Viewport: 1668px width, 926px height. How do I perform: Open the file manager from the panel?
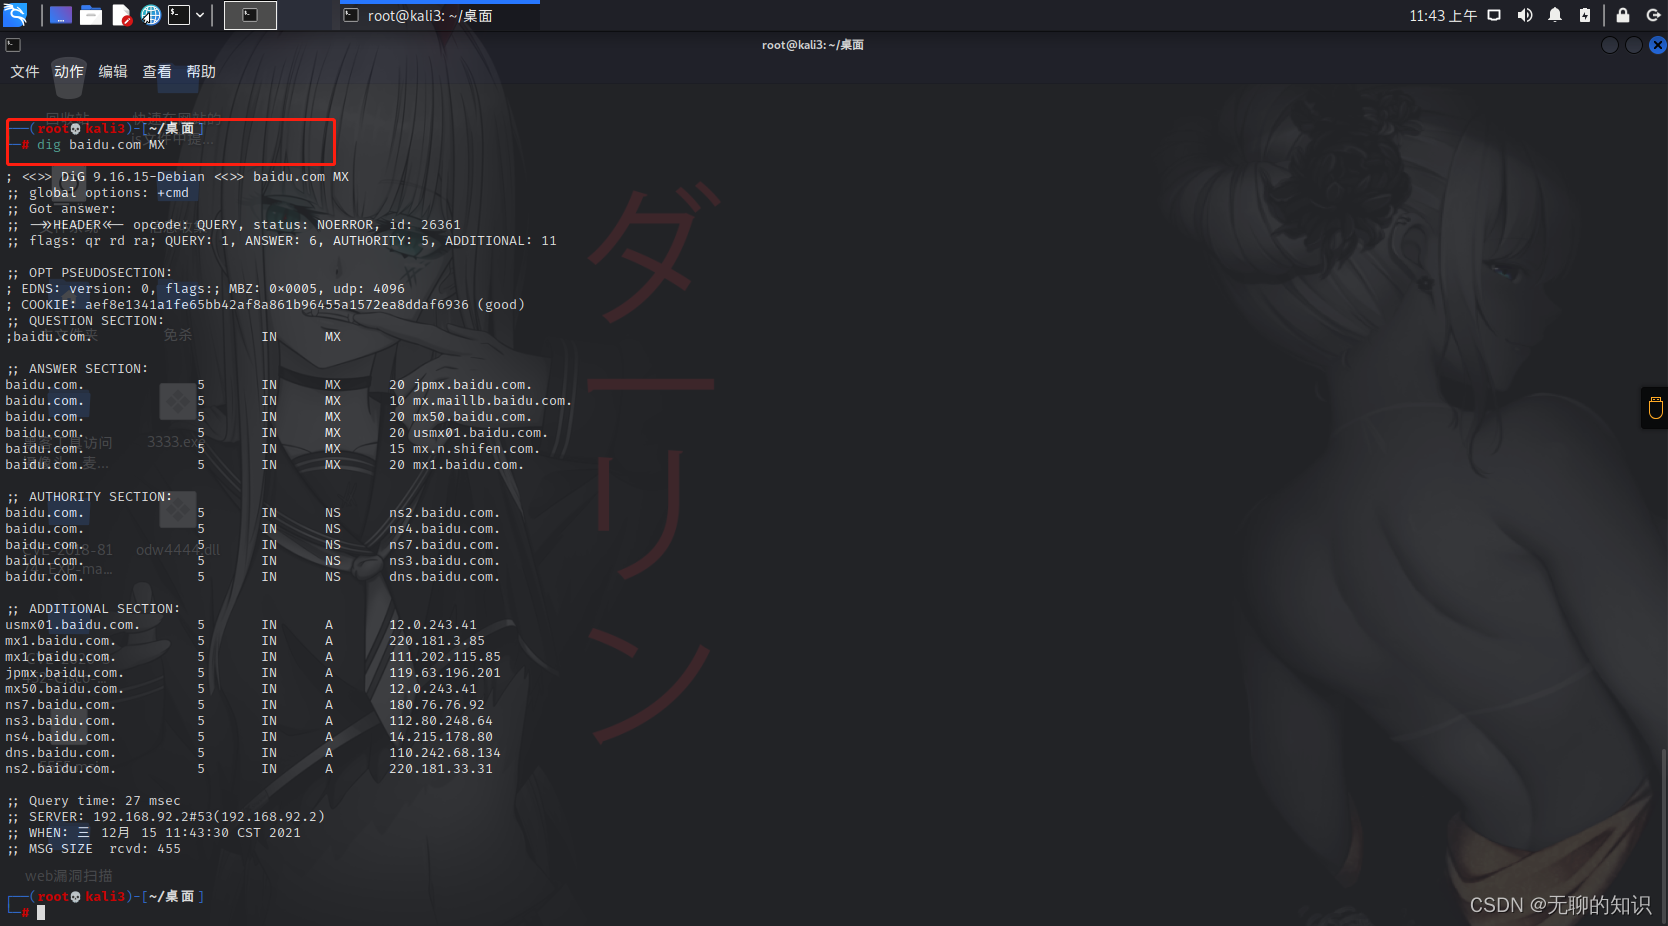click(x=91, y=15)
